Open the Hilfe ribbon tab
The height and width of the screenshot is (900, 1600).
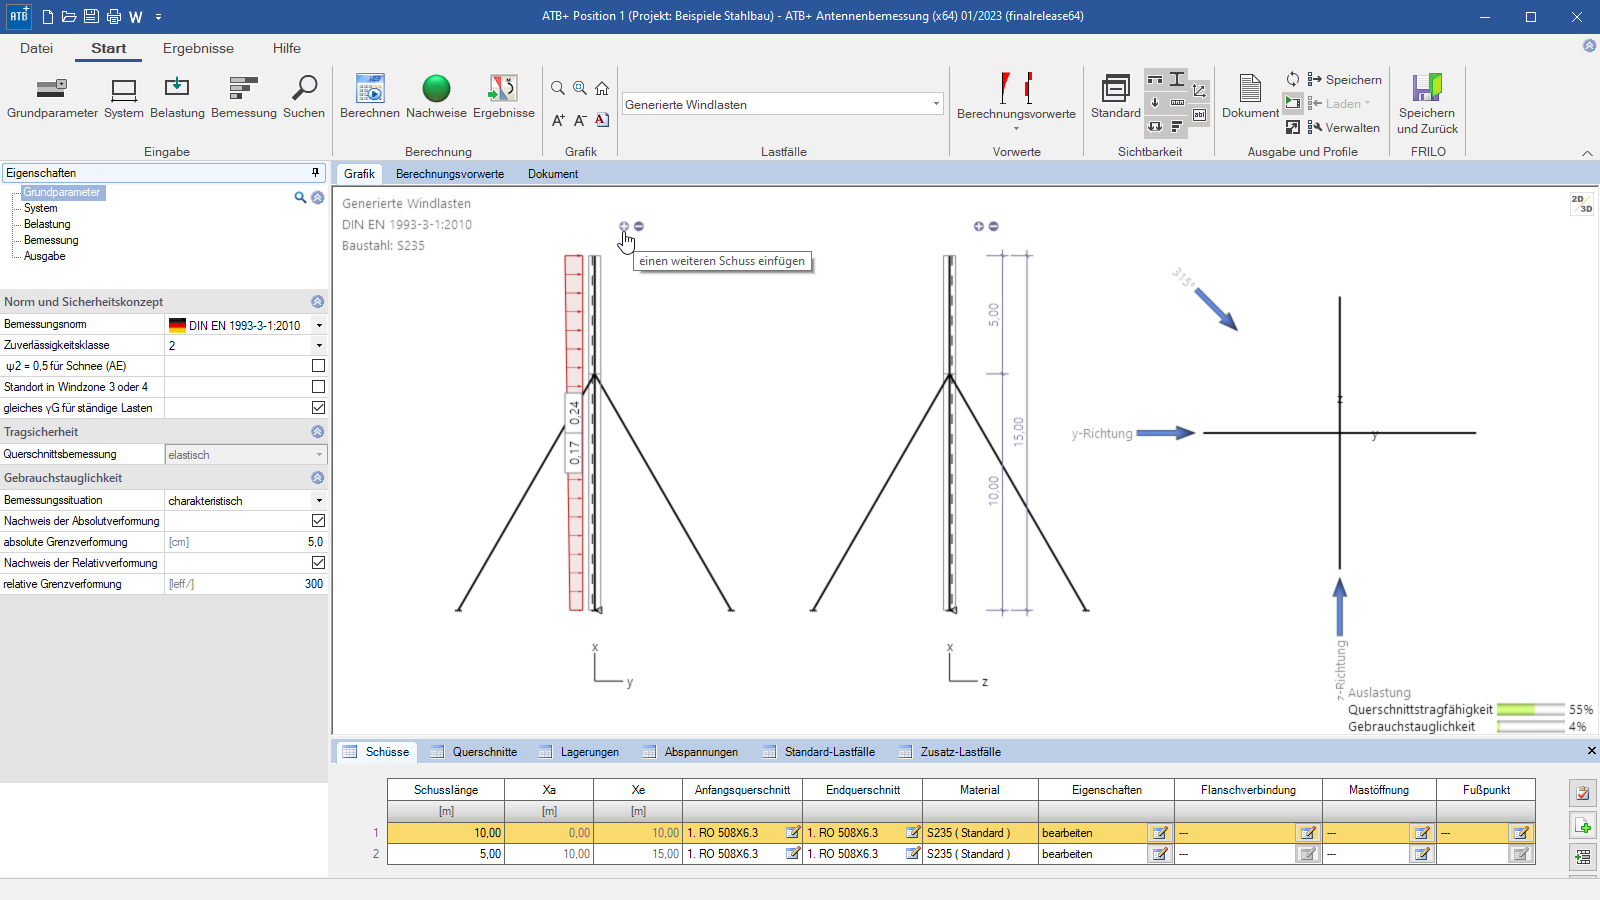[287, 48]
